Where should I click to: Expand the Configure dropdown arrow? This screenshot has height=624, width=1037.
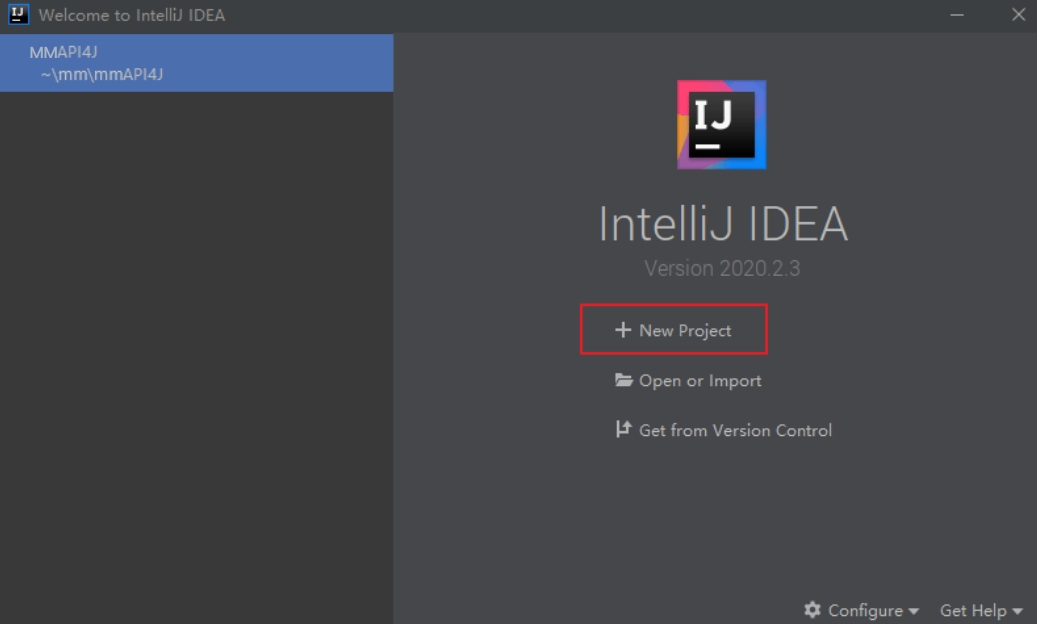(x=914, y=611)
